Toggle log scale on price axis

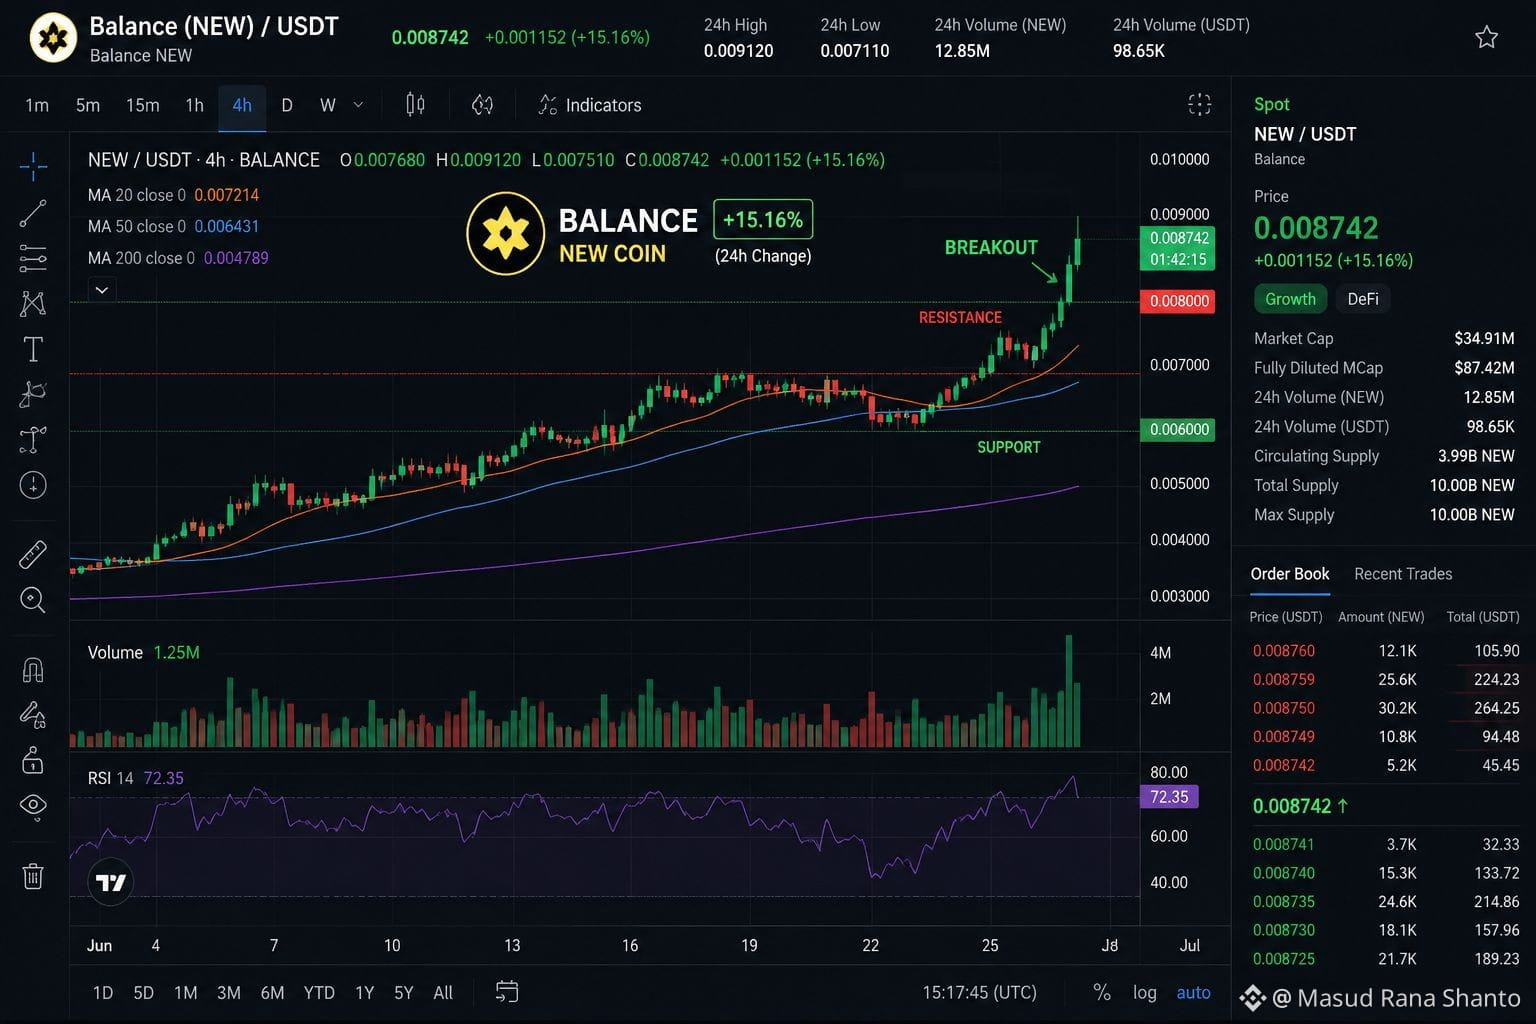(x=1145, y=992)
